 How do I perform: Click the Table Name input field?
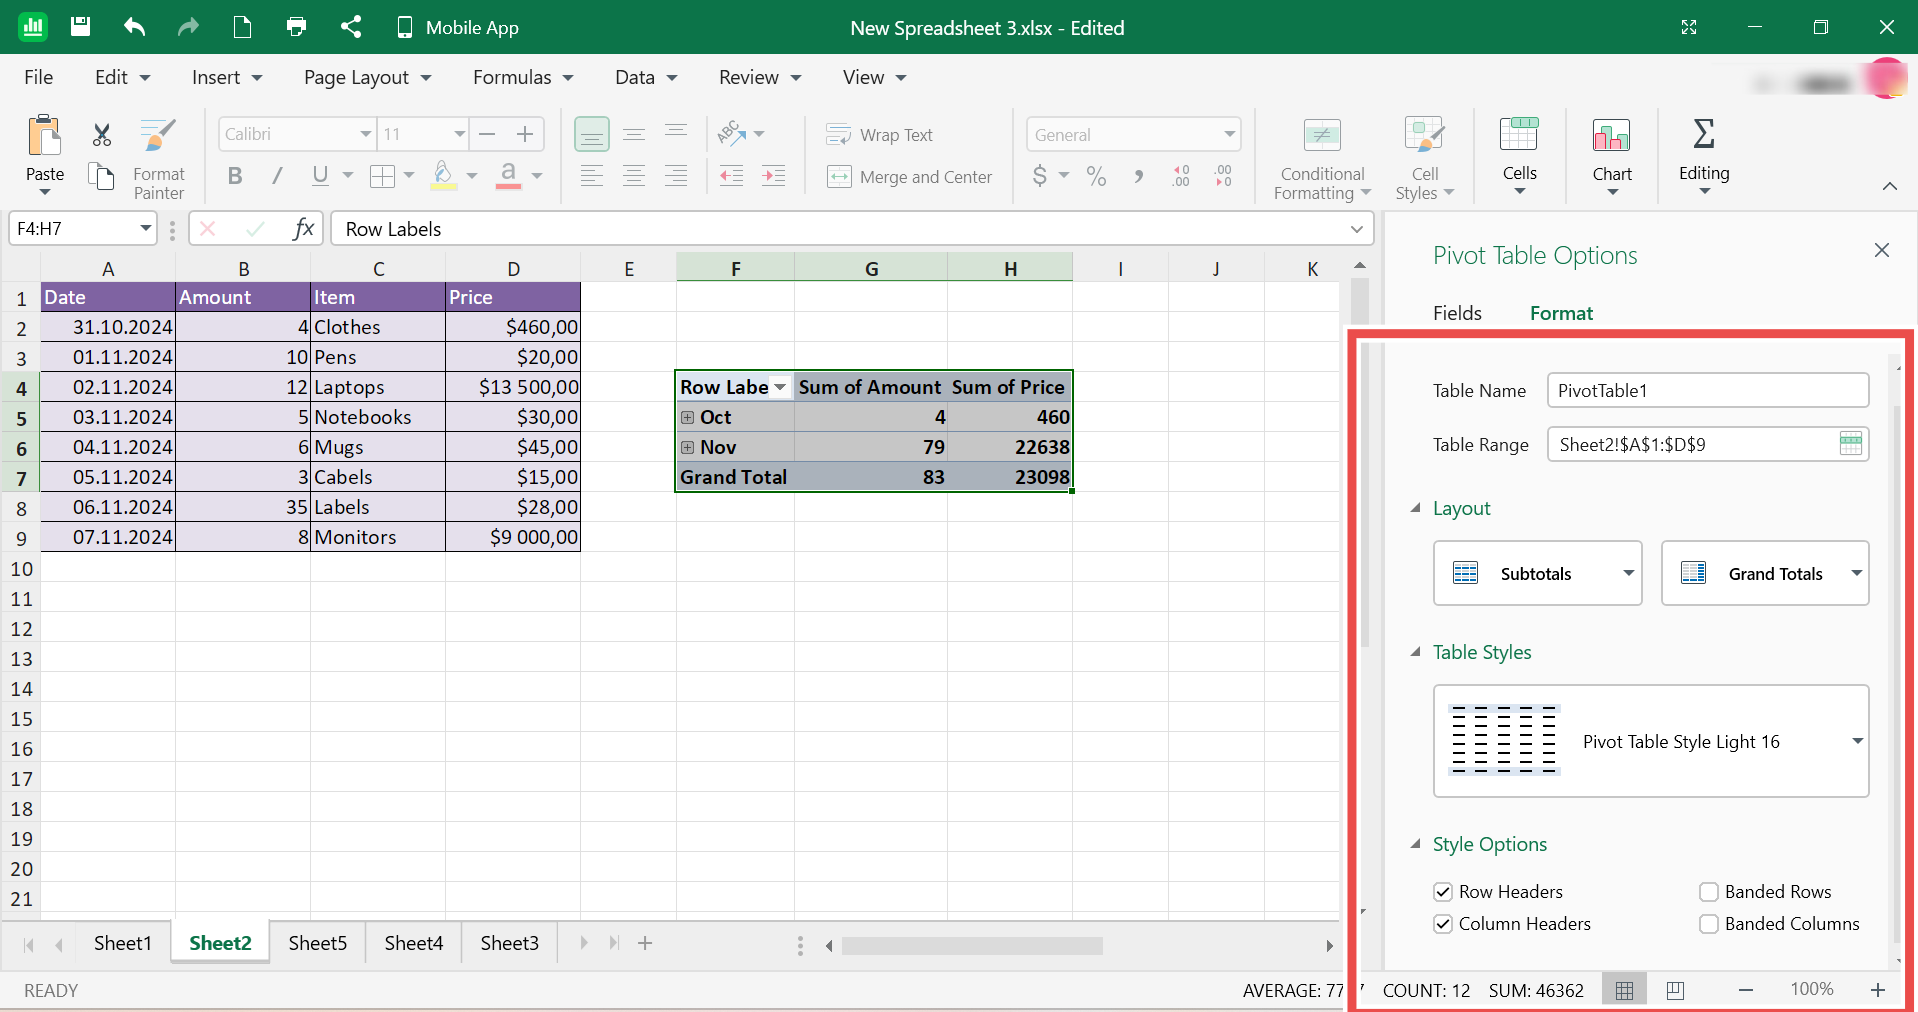point(1707,390)
